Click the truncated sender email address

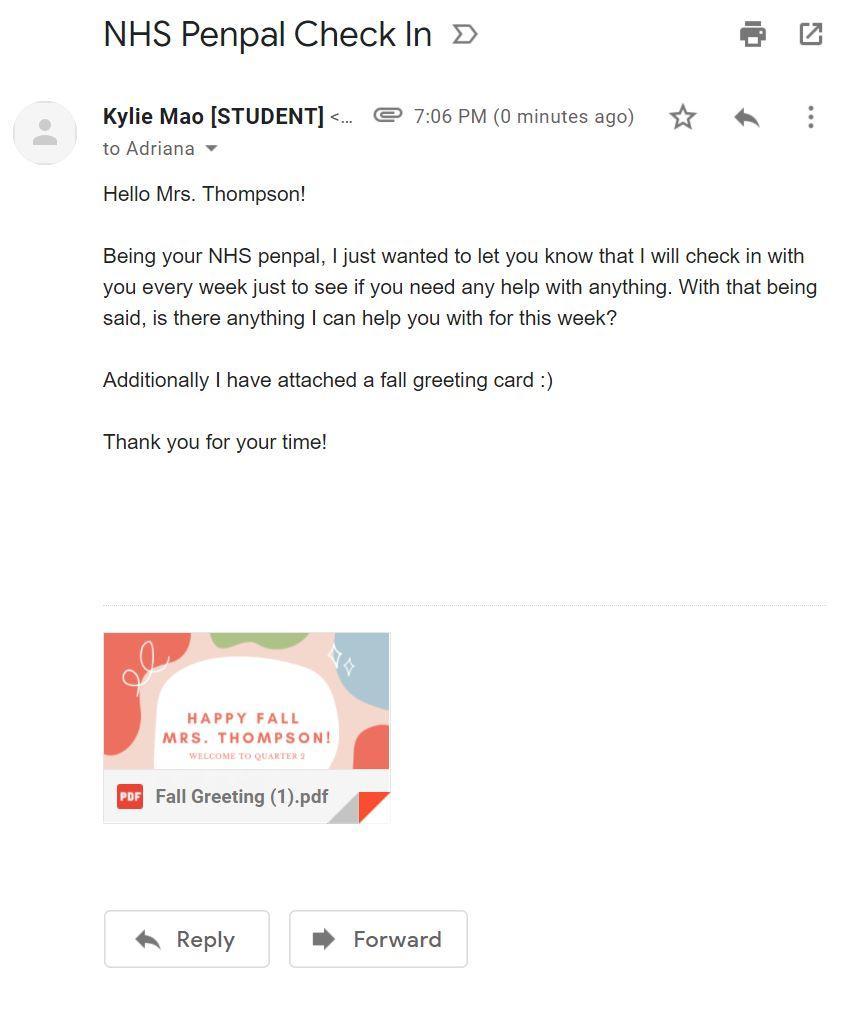point(342,118)
